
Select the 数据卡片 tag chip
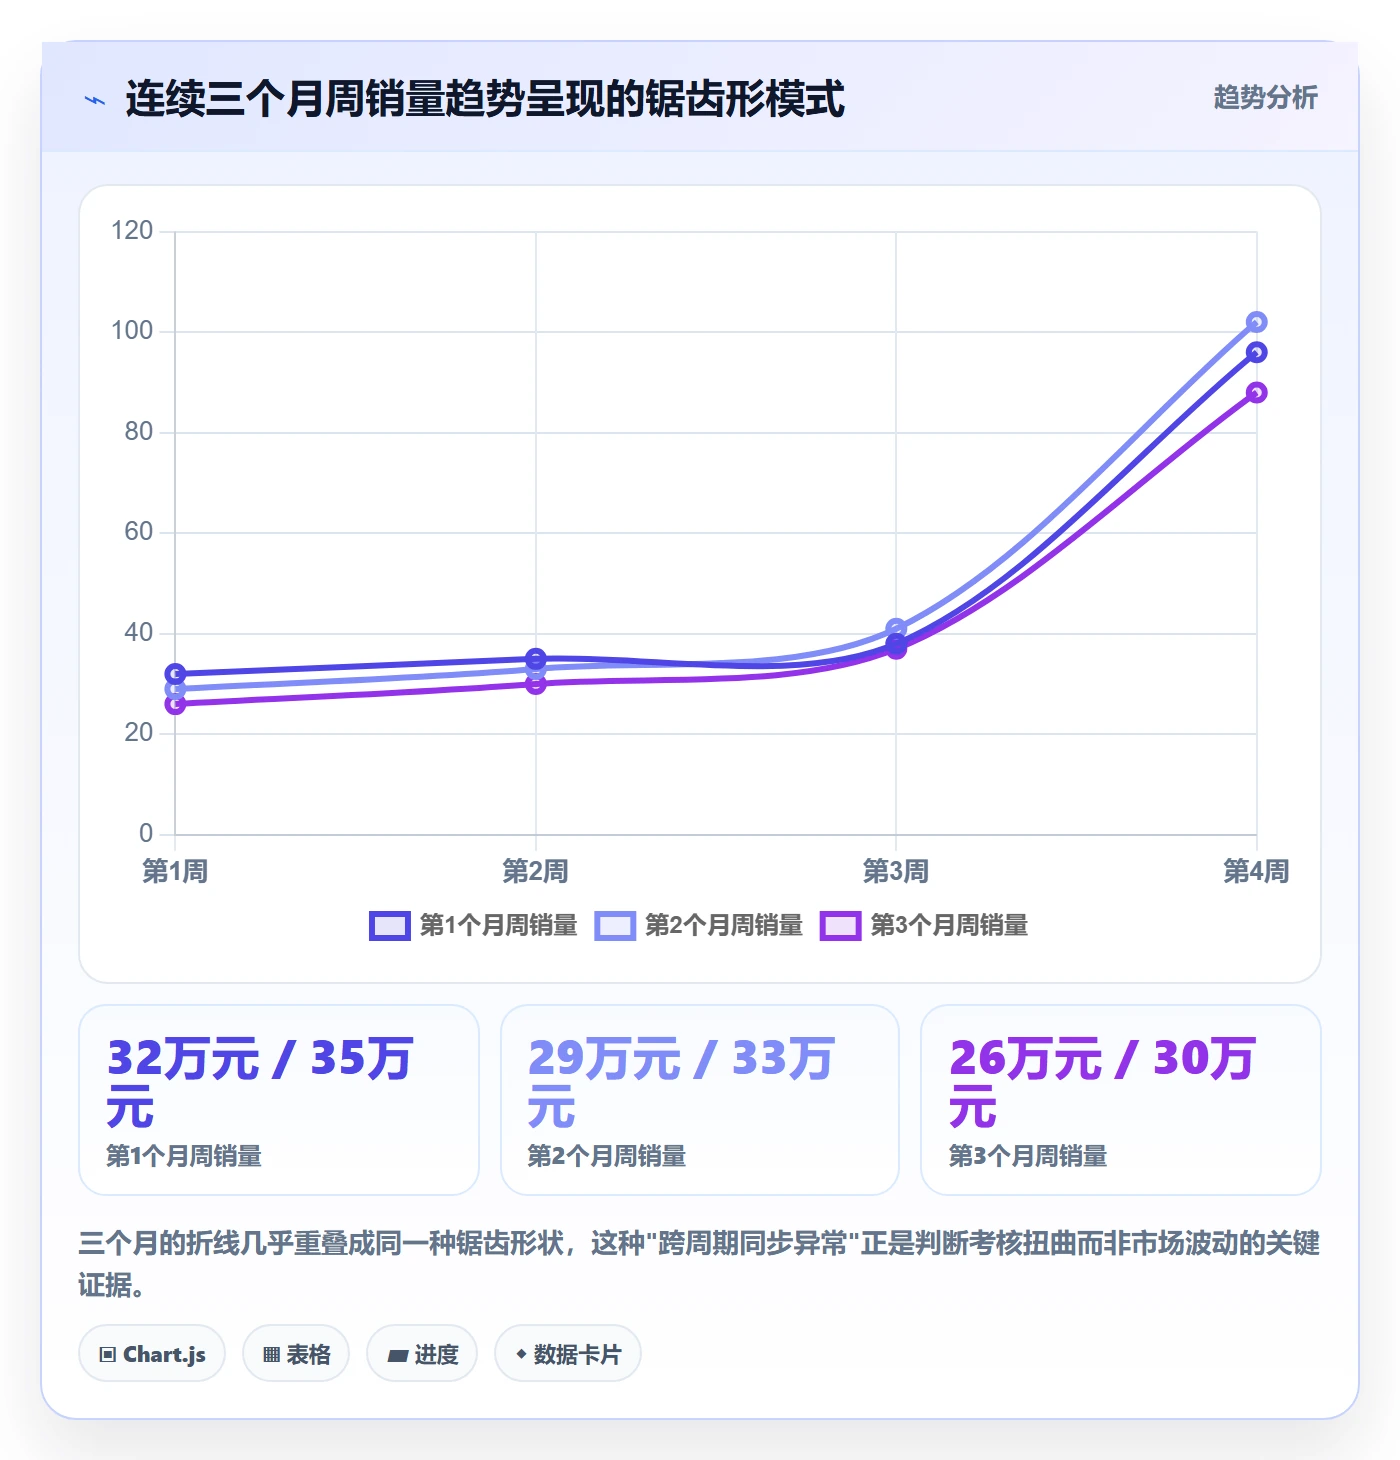point(568,1354)
